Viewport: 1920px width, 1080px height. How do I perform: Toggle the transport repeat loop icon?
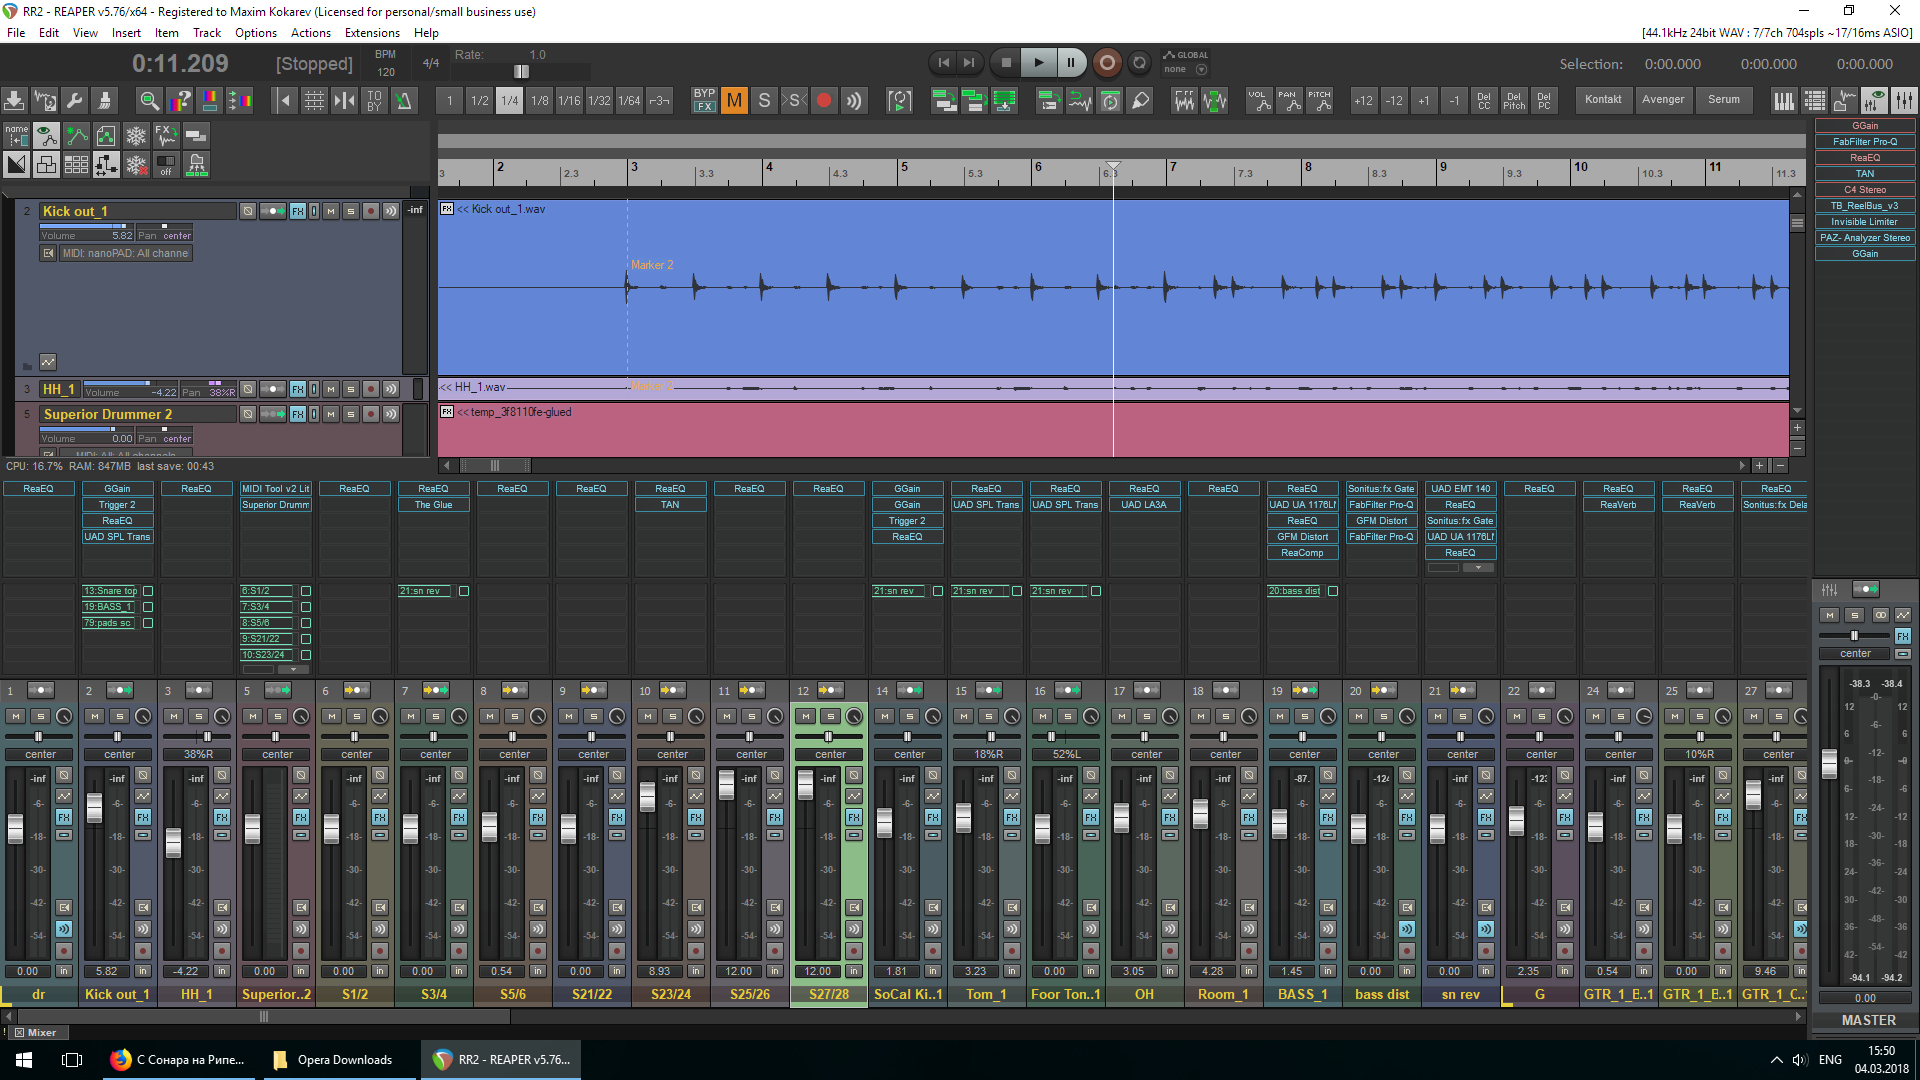coord(1139,63)
